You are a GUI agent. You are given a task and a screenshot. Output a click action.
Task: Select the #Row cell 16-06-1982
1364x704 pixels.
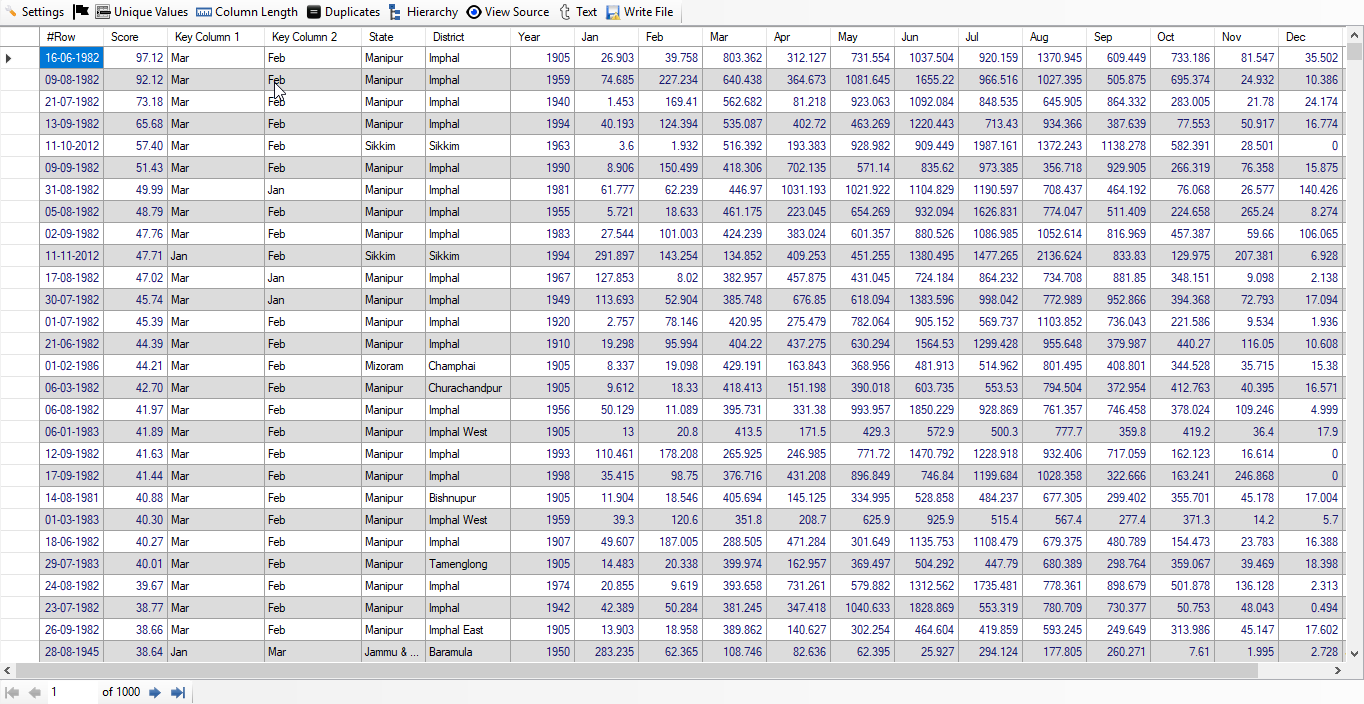[x=71, y=58]
